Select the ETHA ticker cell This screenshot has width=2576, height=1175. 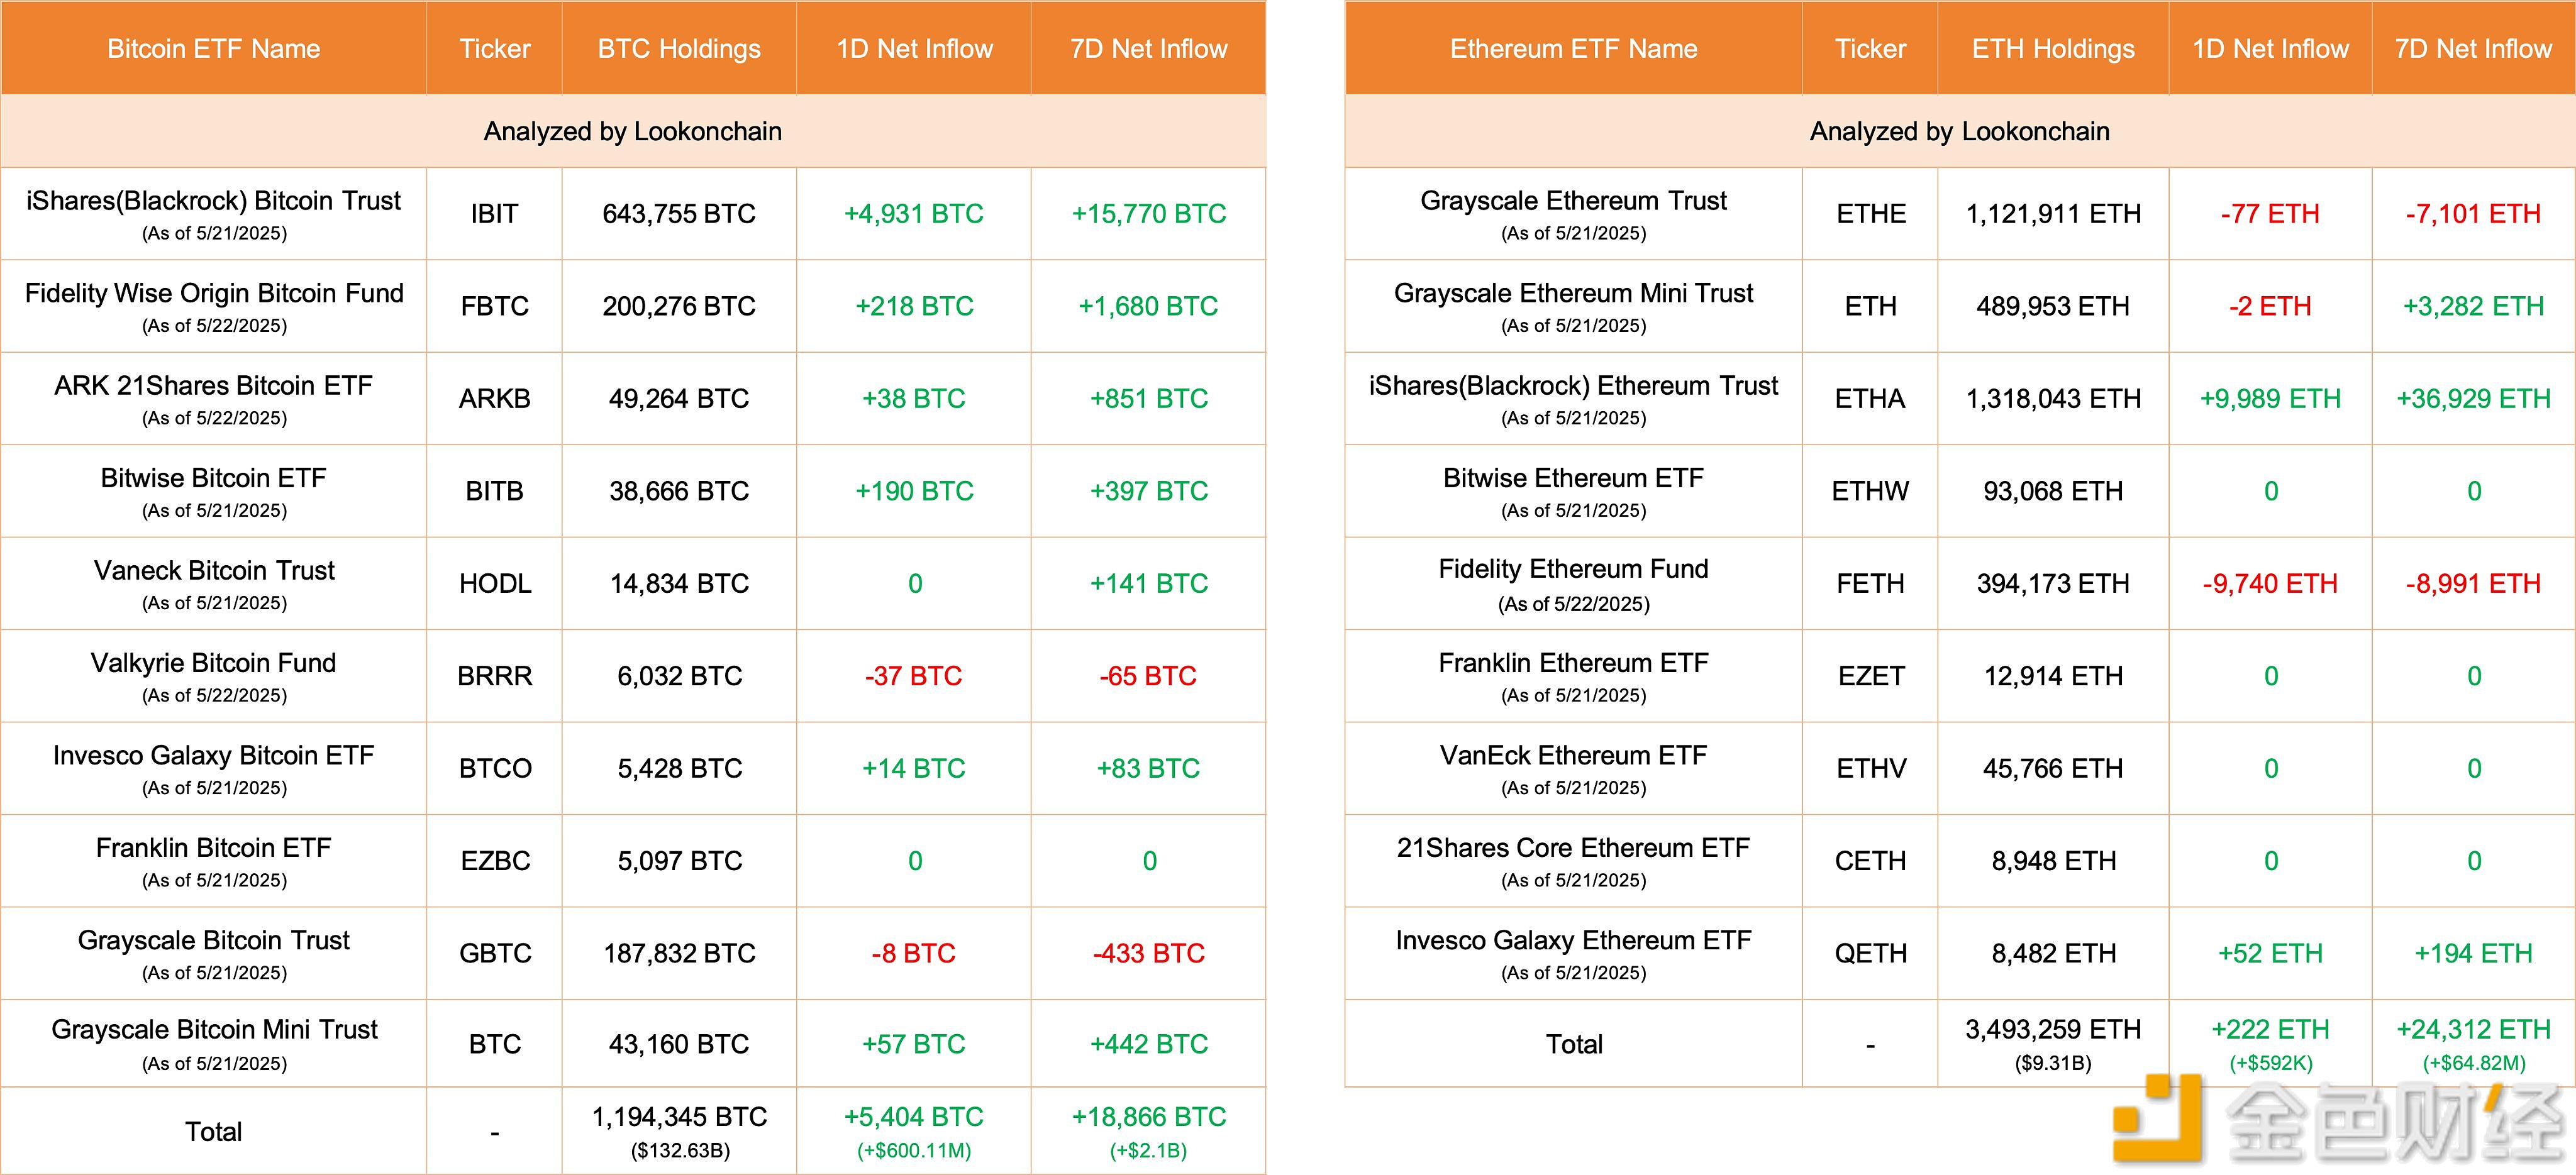tap(1870, 399)
